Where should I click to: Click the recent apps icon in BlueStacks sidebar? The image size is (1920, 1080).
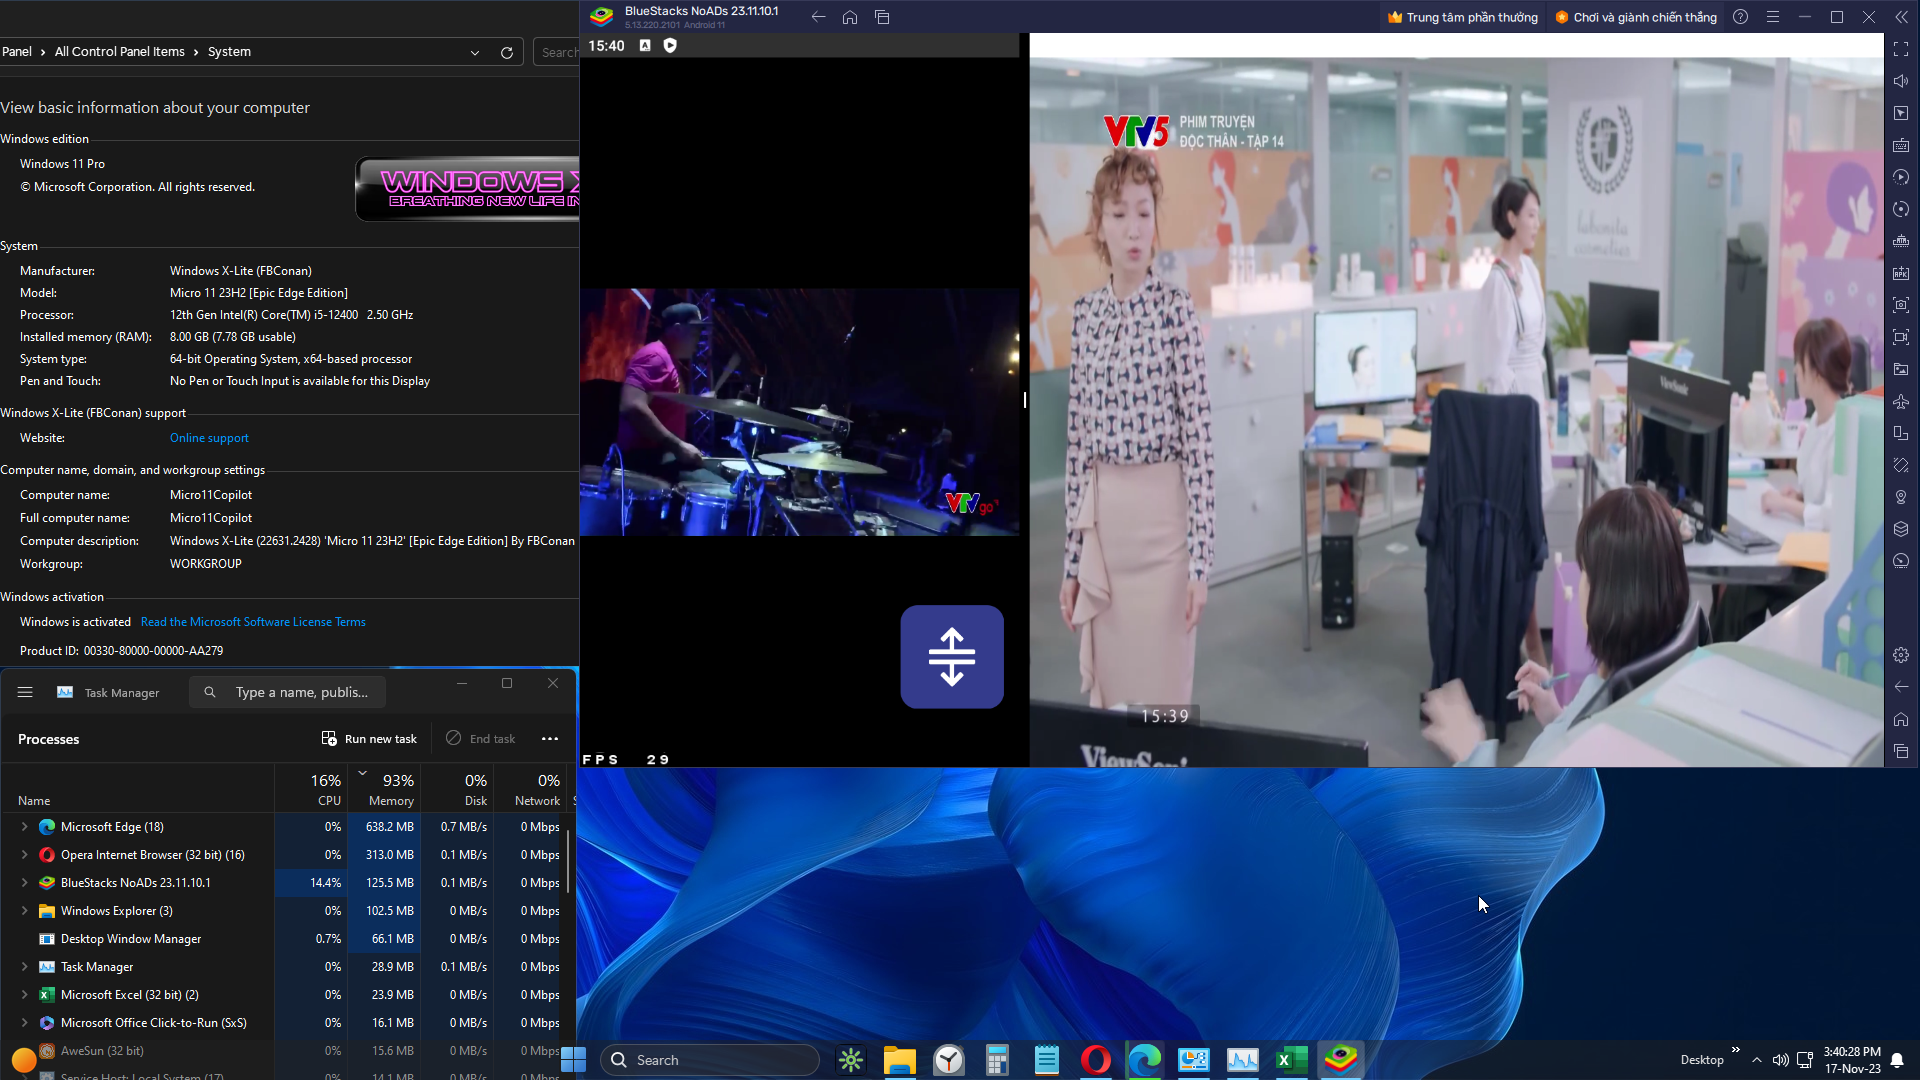(x=1901, y=751)
